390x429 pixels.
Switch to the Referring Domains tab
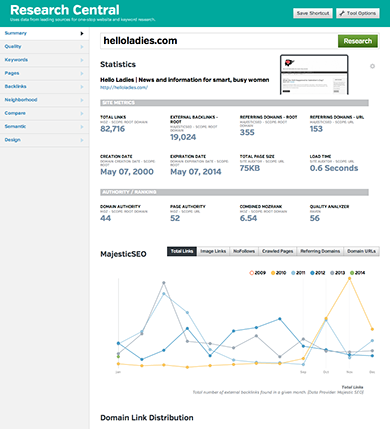[x=320, y=251]
